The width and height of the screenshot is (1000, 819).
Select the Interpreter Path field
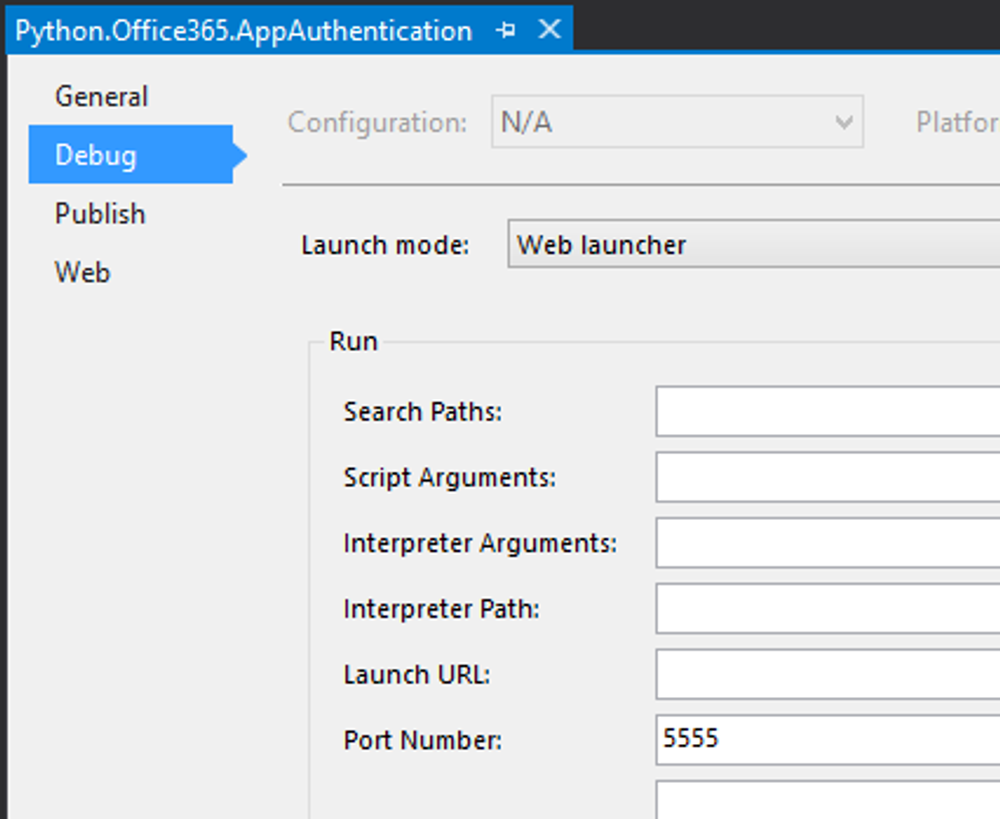tap(826, 609)
